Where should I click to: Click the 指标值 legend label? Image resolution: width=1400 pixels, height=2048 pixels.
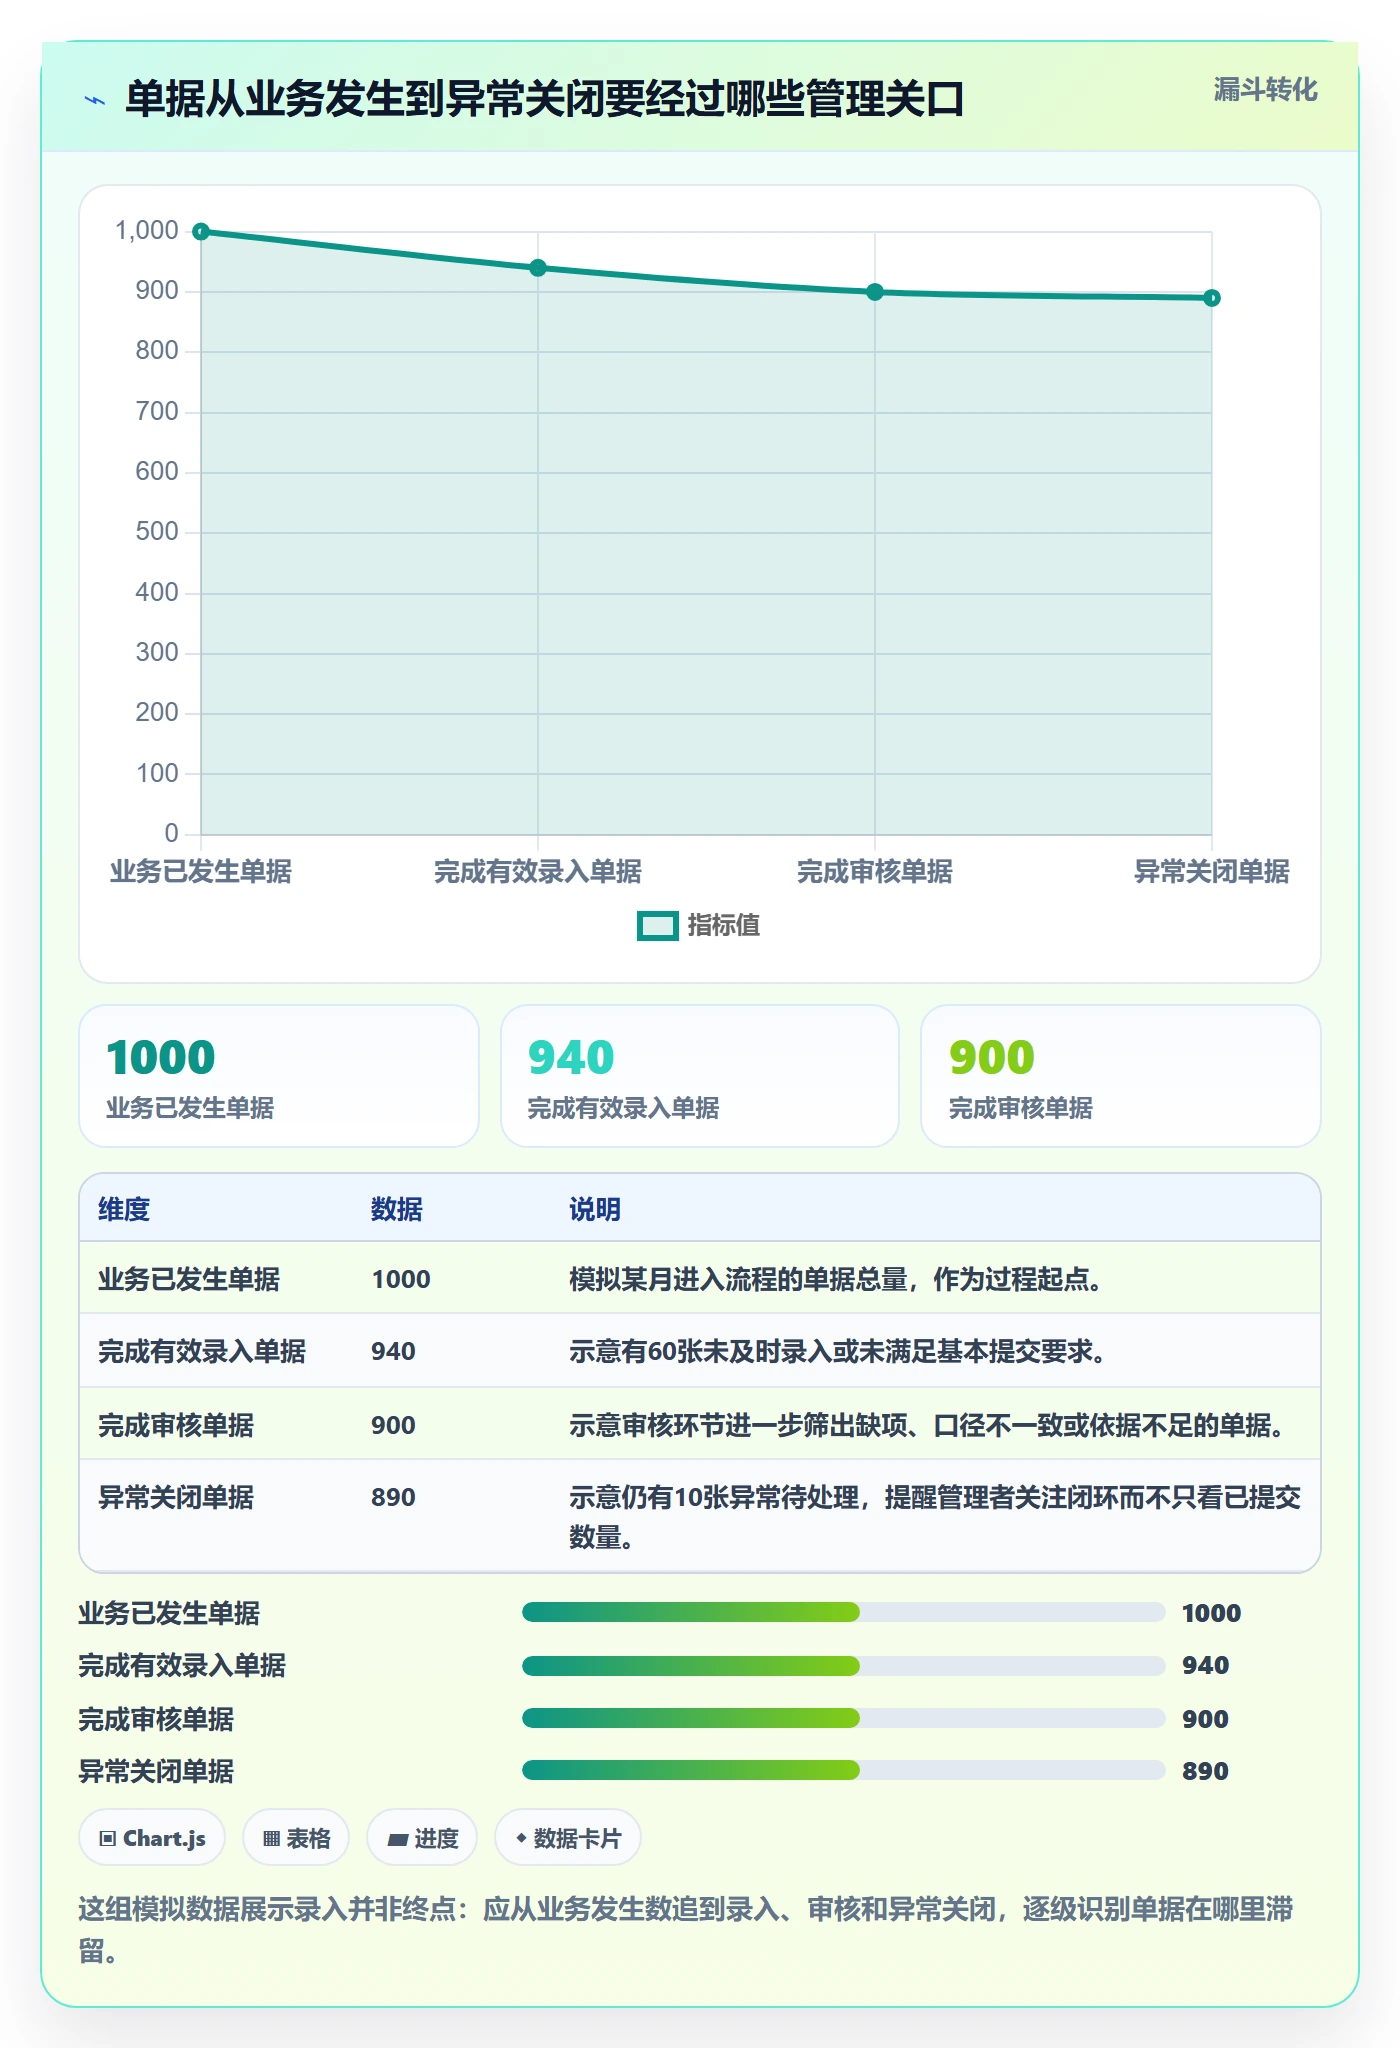coord(724,926)
